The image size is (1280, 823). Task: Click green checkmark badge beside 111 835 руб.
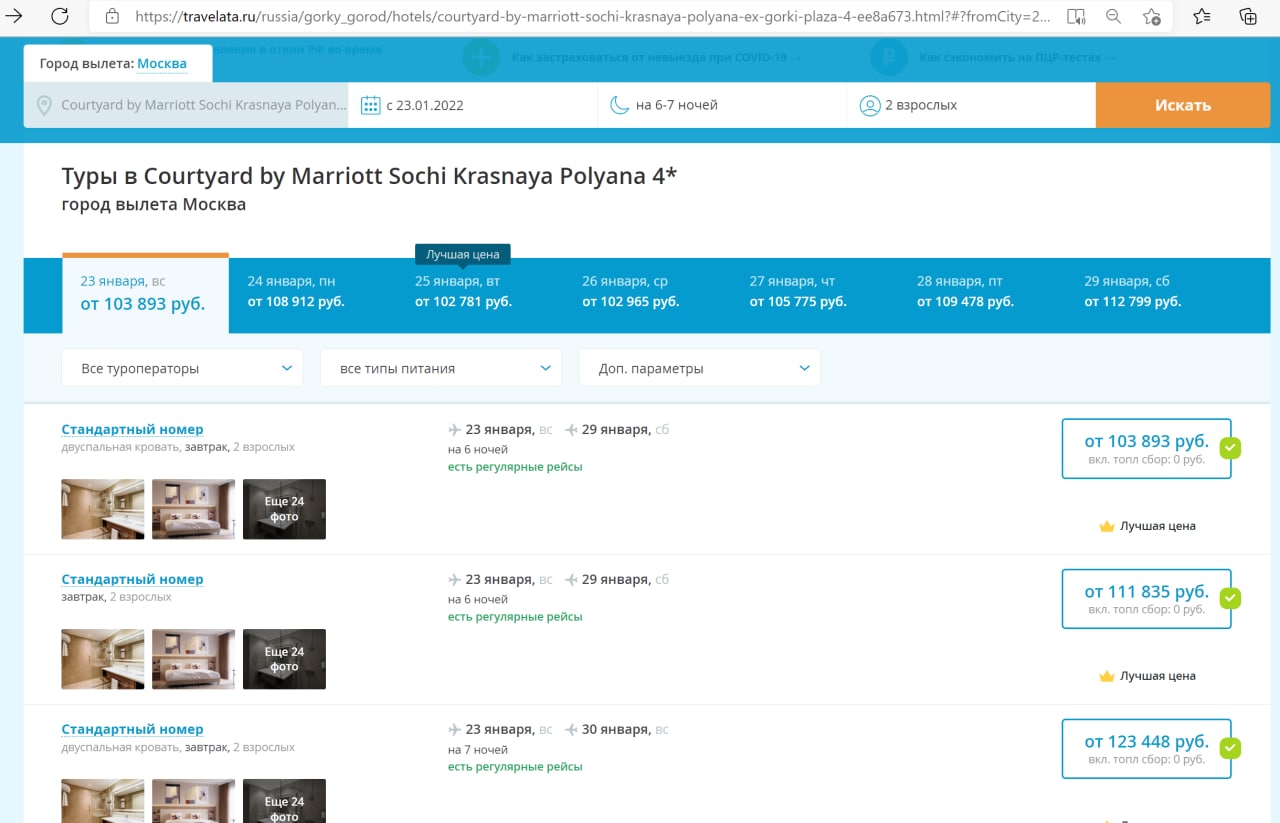(1231, 598)
